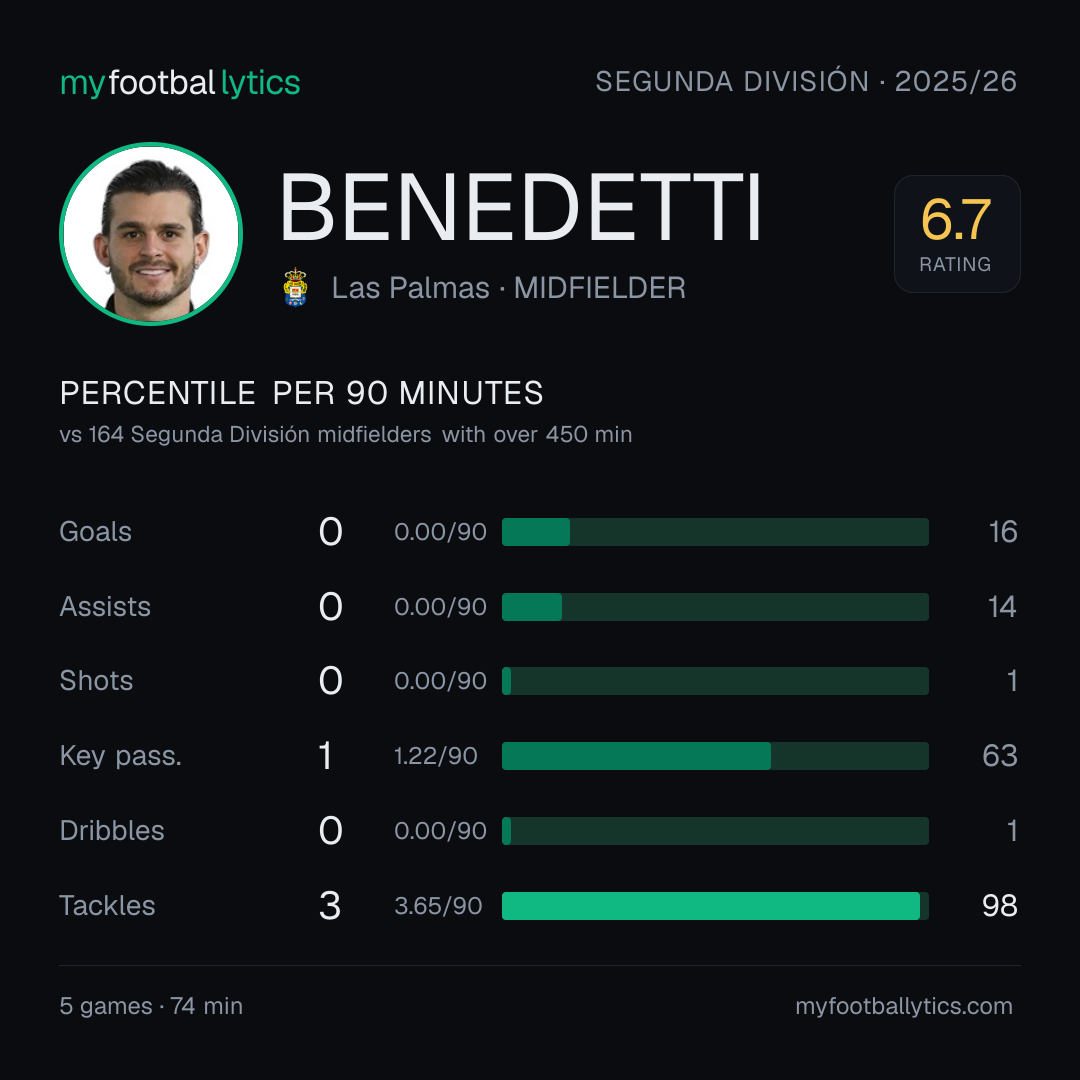Click the 63 key pass percentile value
This screenshot has height=1080, width=1080.
pyautogui.click(x=999, y=756)
